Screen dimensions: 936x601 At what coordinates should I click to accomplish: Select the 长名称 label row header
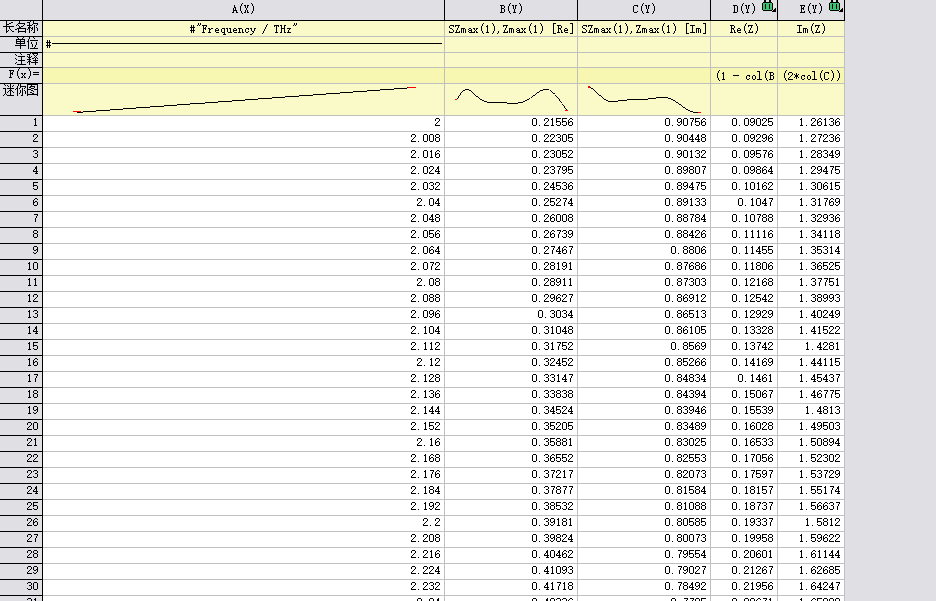(21, 28)
